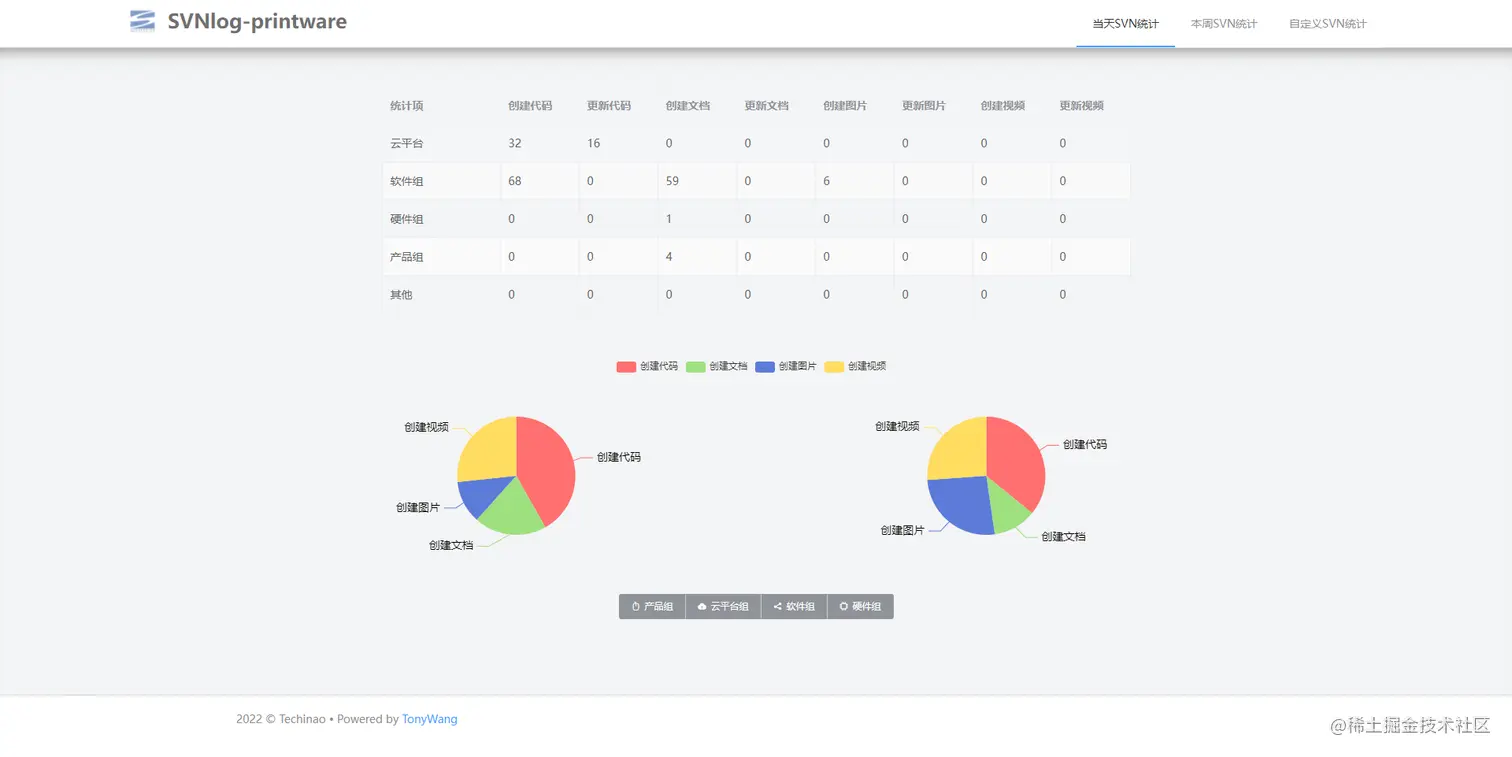Viewport: 1512px width, 757px height.
Task: Click the 创建文档 label beside right pie
Action: pyautogui.click(x=1063, y=537)
